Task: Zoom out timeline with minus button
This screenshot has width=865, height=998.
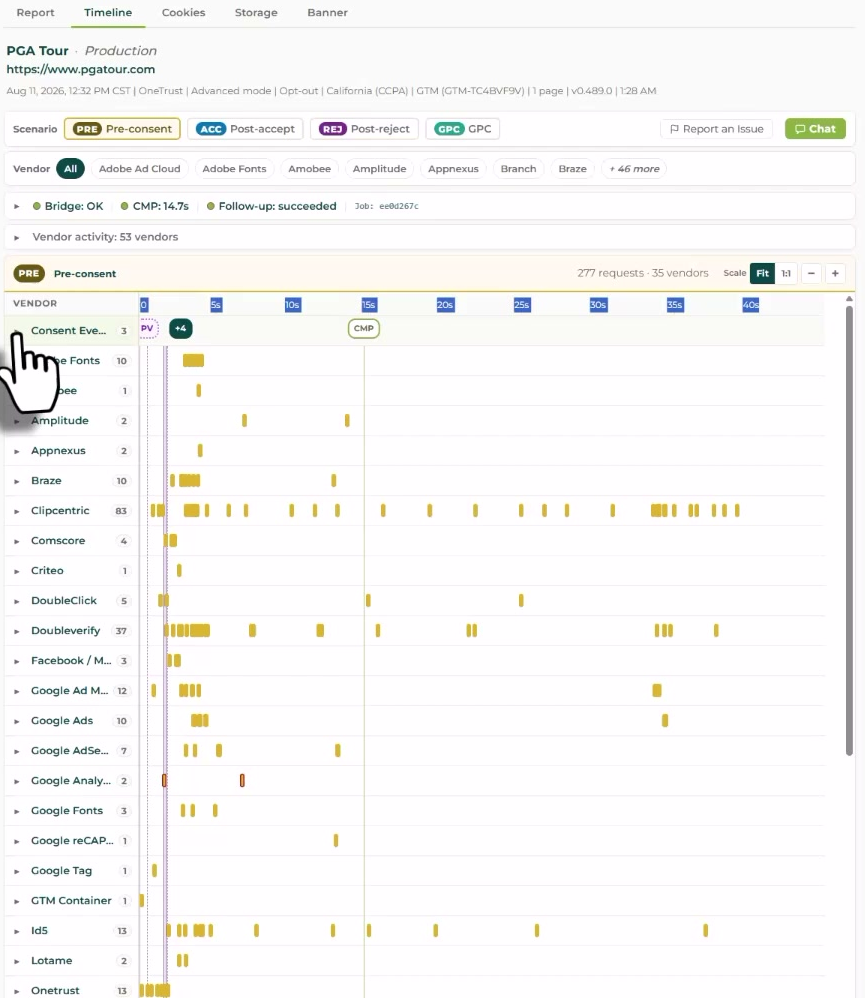Action: click(x=812, y=273)
